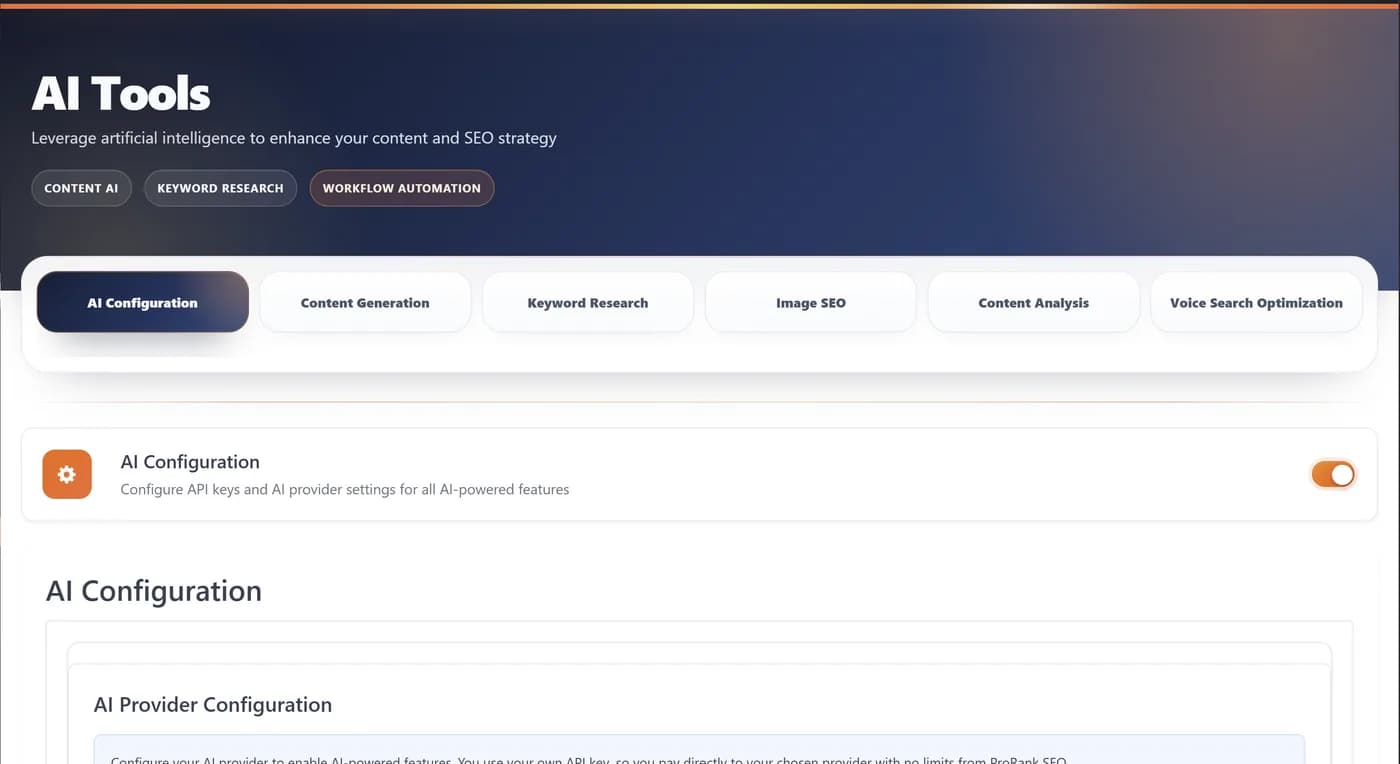Screen dimensions: 1400x764
Task: Click the large AI Configuration section heading
Action: point(154,591)
